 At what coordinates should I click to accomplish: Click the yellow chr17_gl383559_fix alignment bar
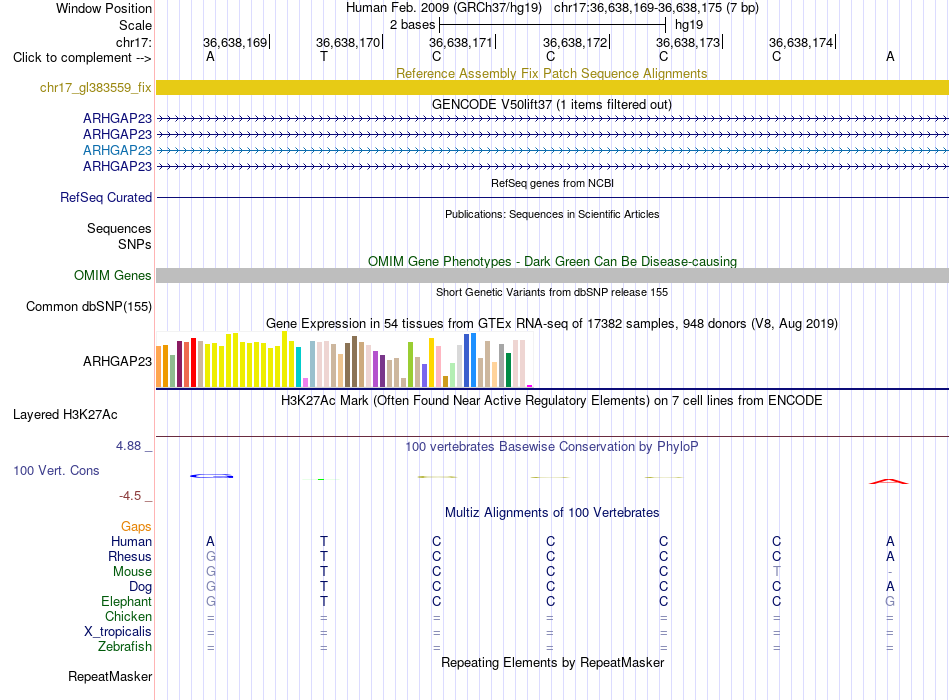(552, 87)
